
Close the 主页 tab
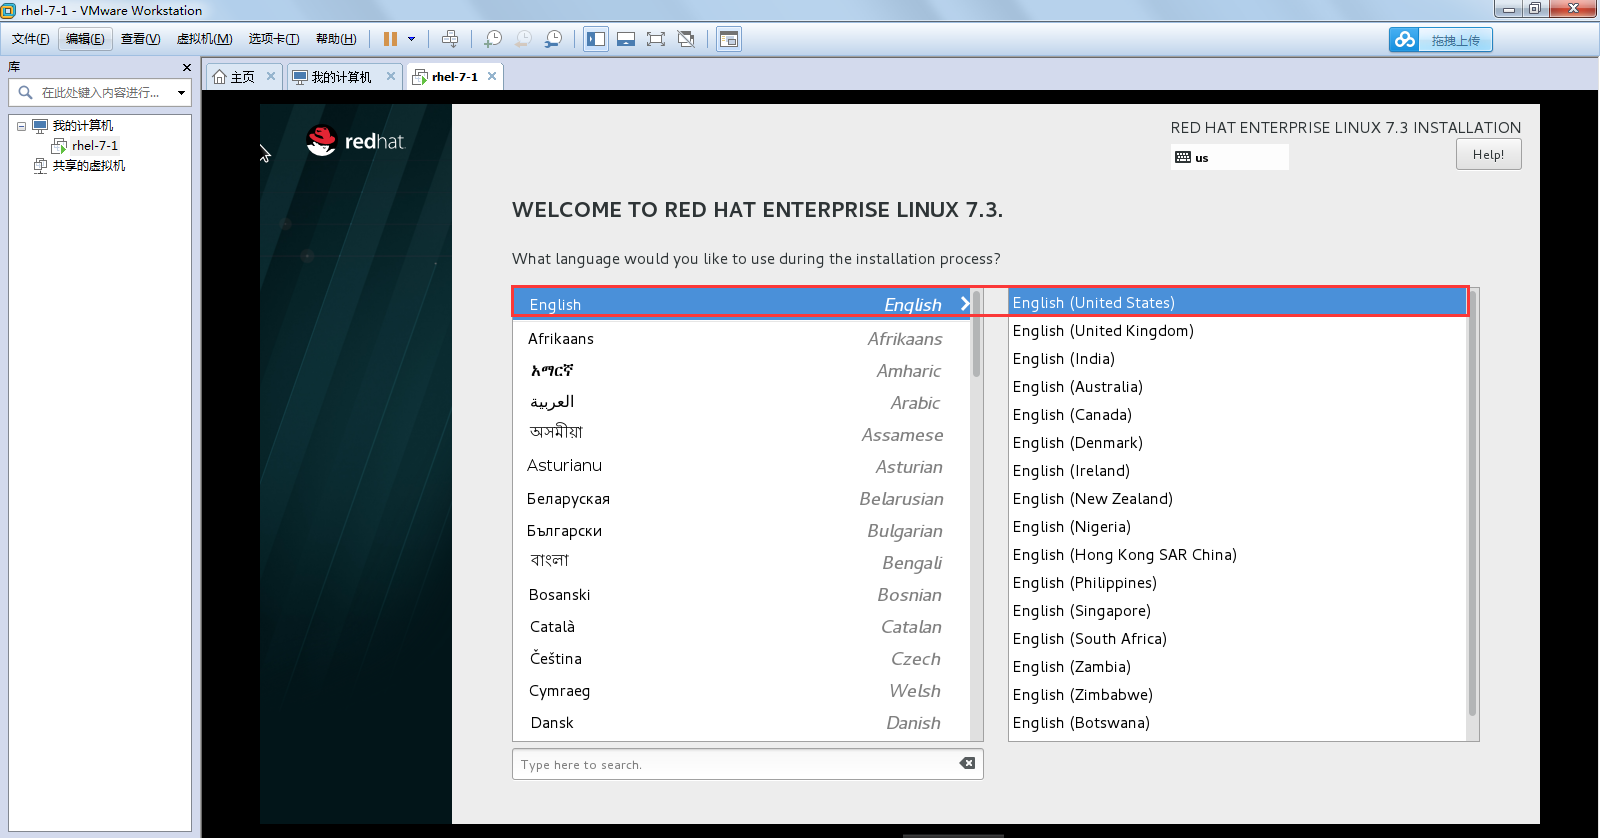271,76
